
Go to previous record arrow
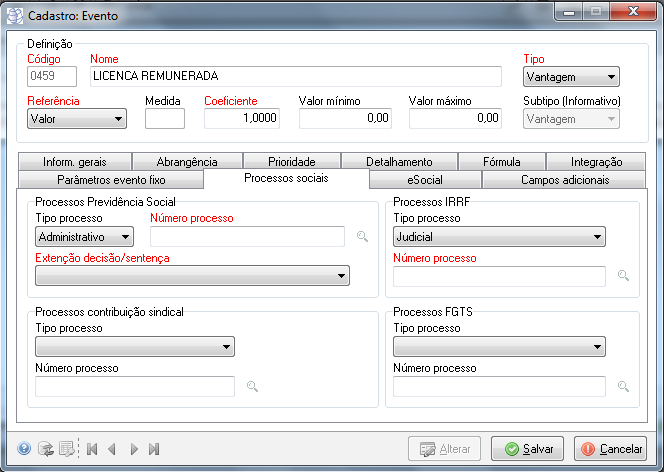pos(112,449)
